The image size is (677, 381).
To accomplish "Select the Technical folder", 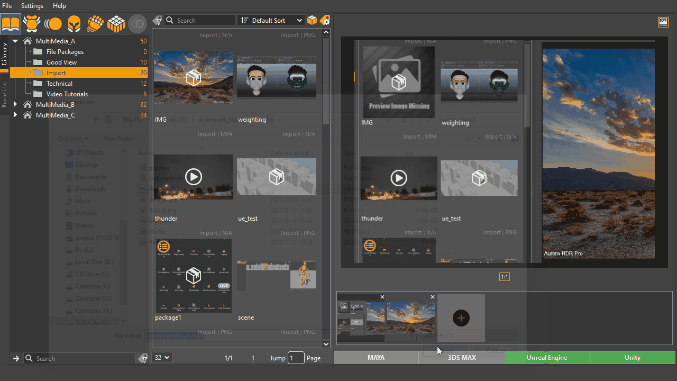I will pyautogui.click(x=59, y=83).
